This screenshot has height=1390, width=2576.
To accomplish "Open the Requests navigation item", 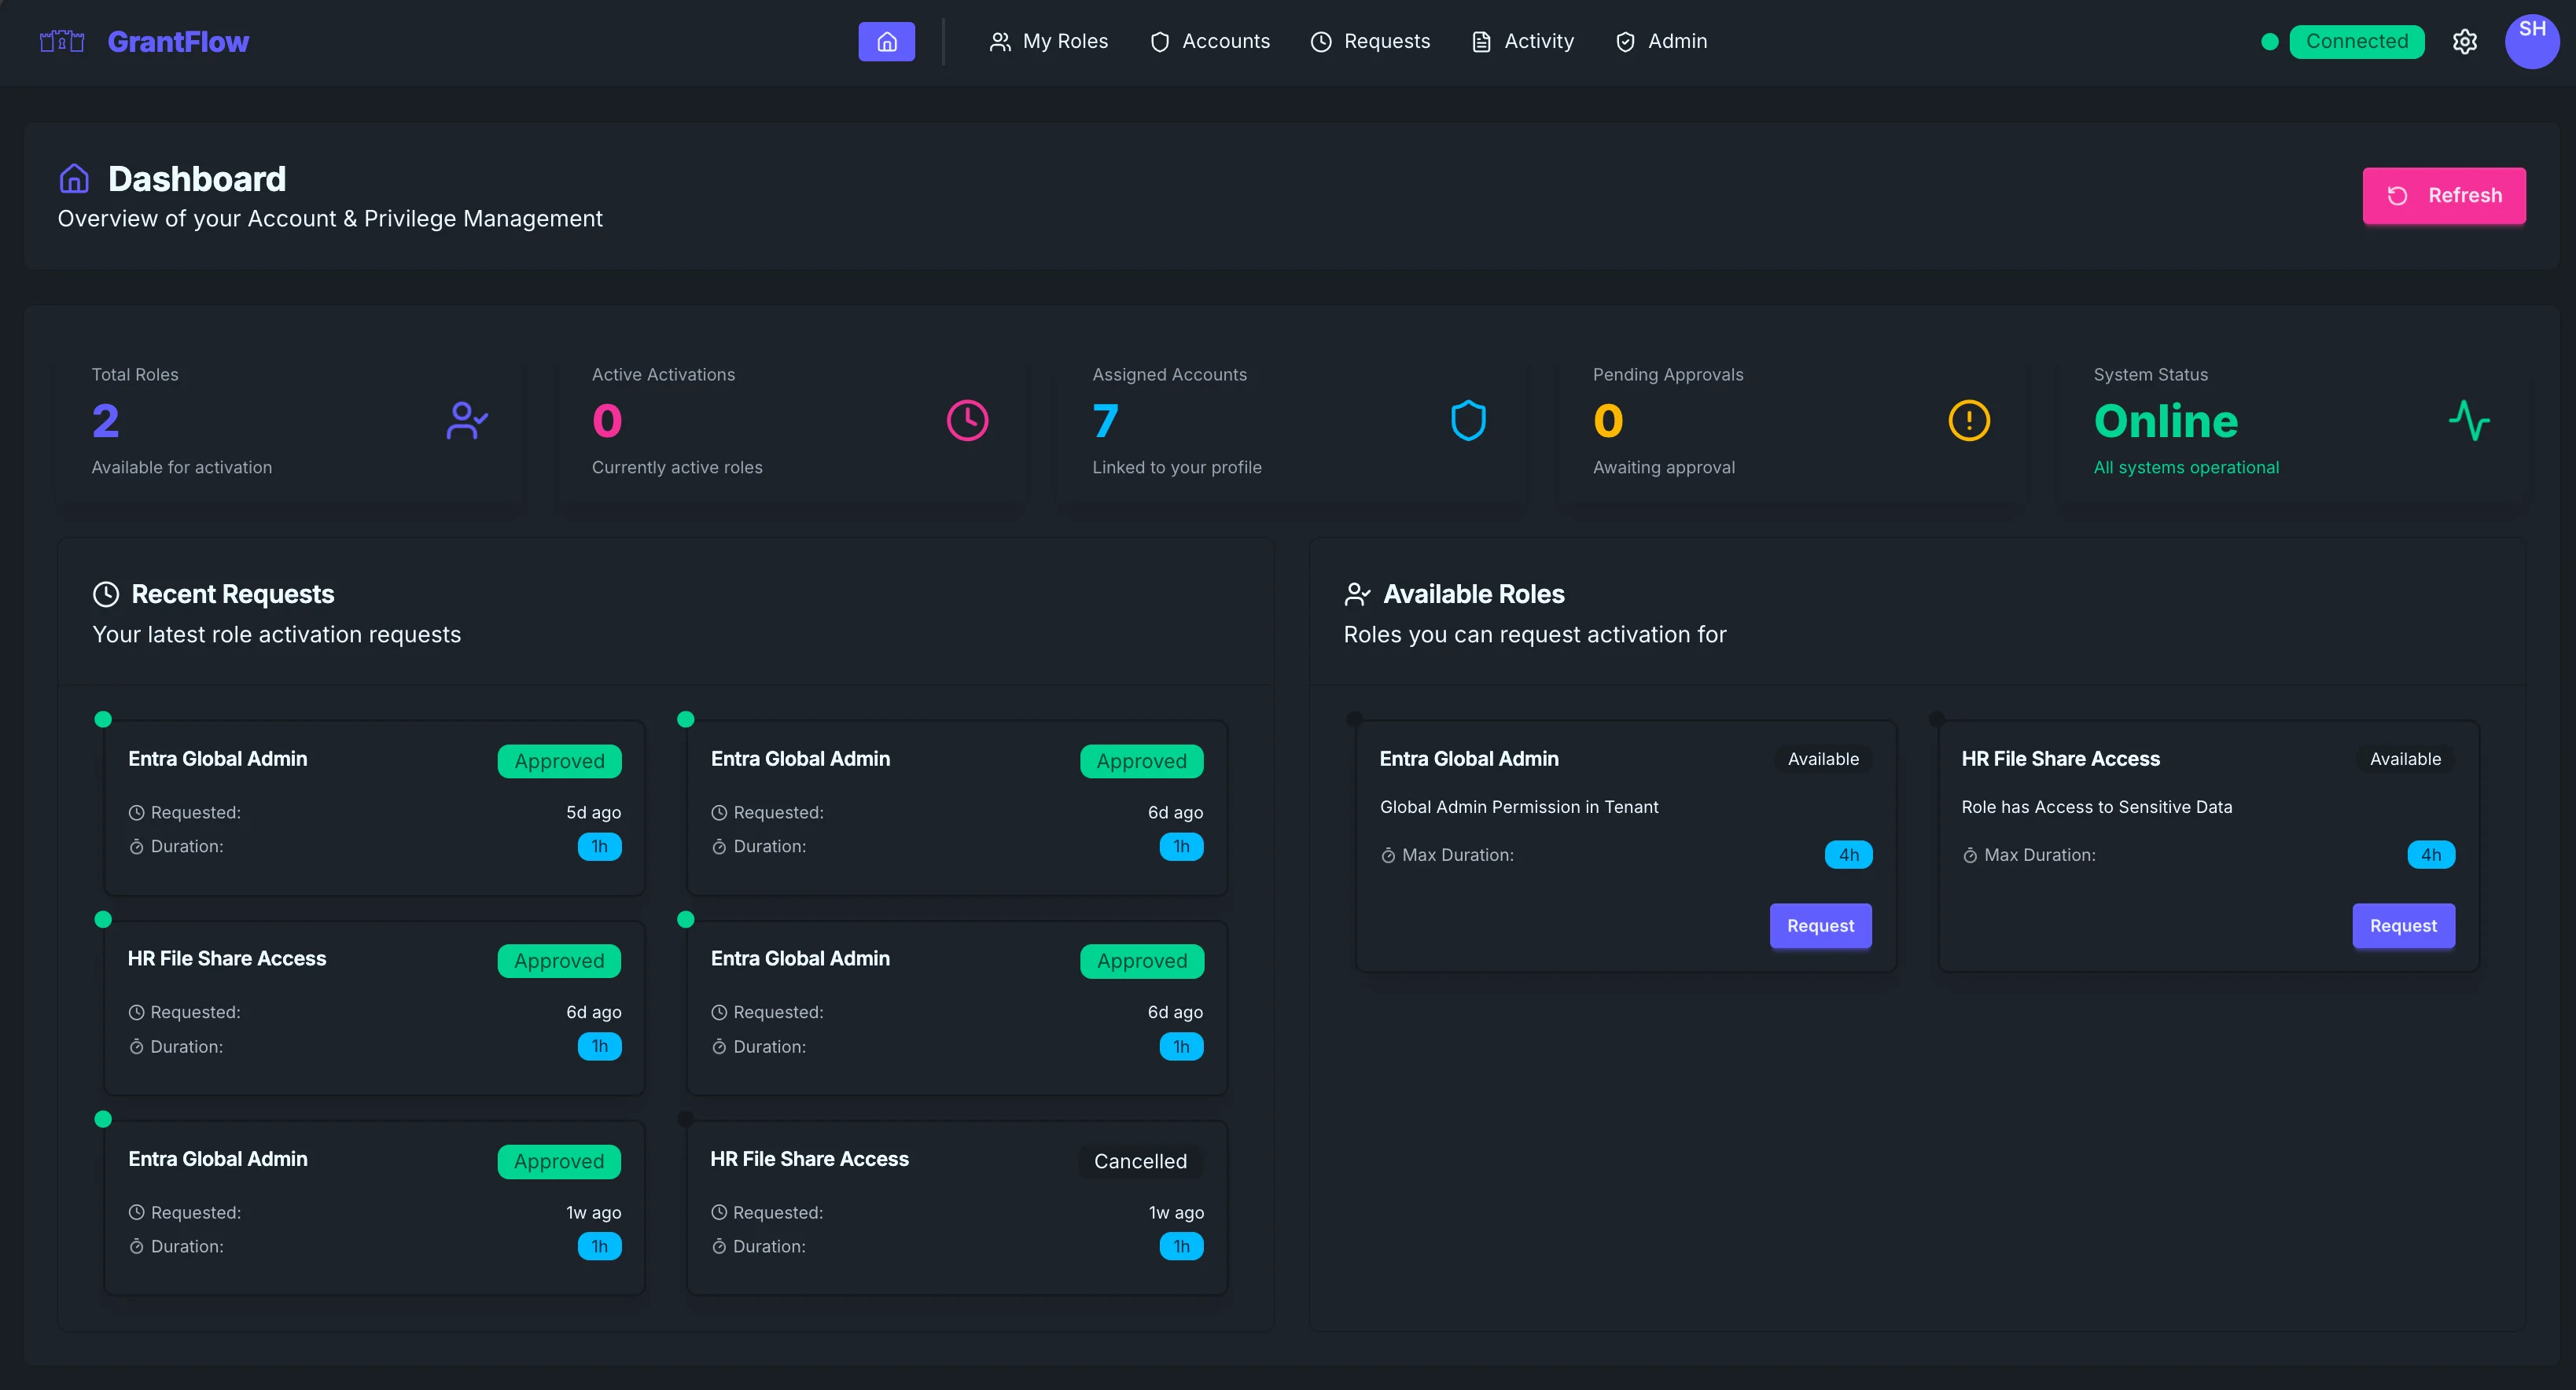I will (x=1370, y=42).
